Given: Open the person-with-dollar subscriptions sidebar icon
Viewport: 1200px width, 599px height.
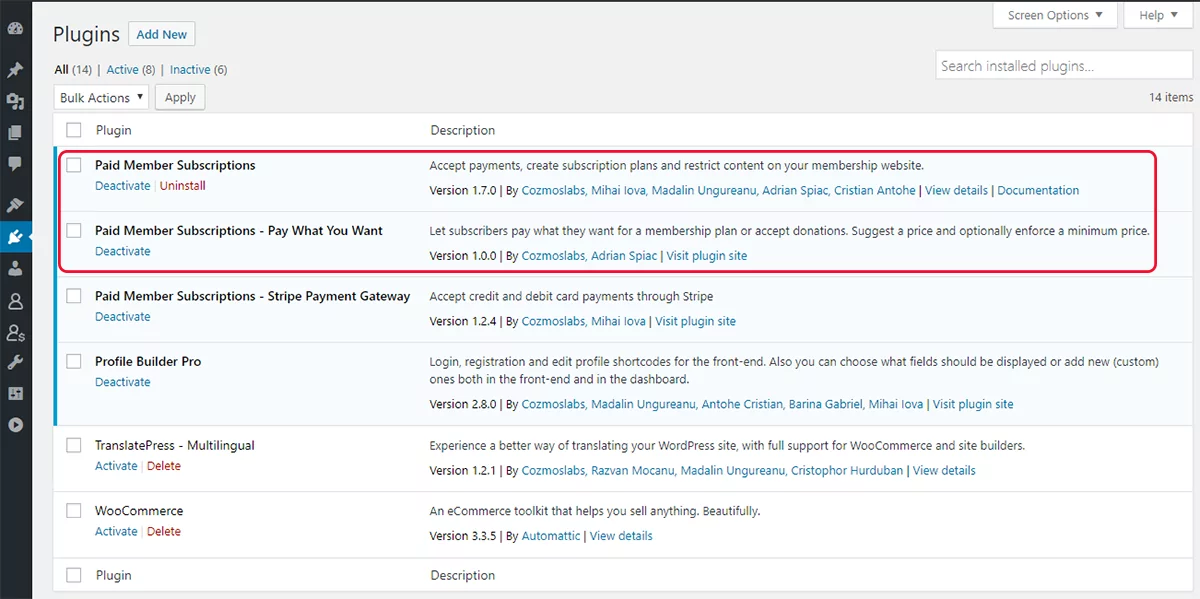Looking at the screenshot, I should [15, 332].
